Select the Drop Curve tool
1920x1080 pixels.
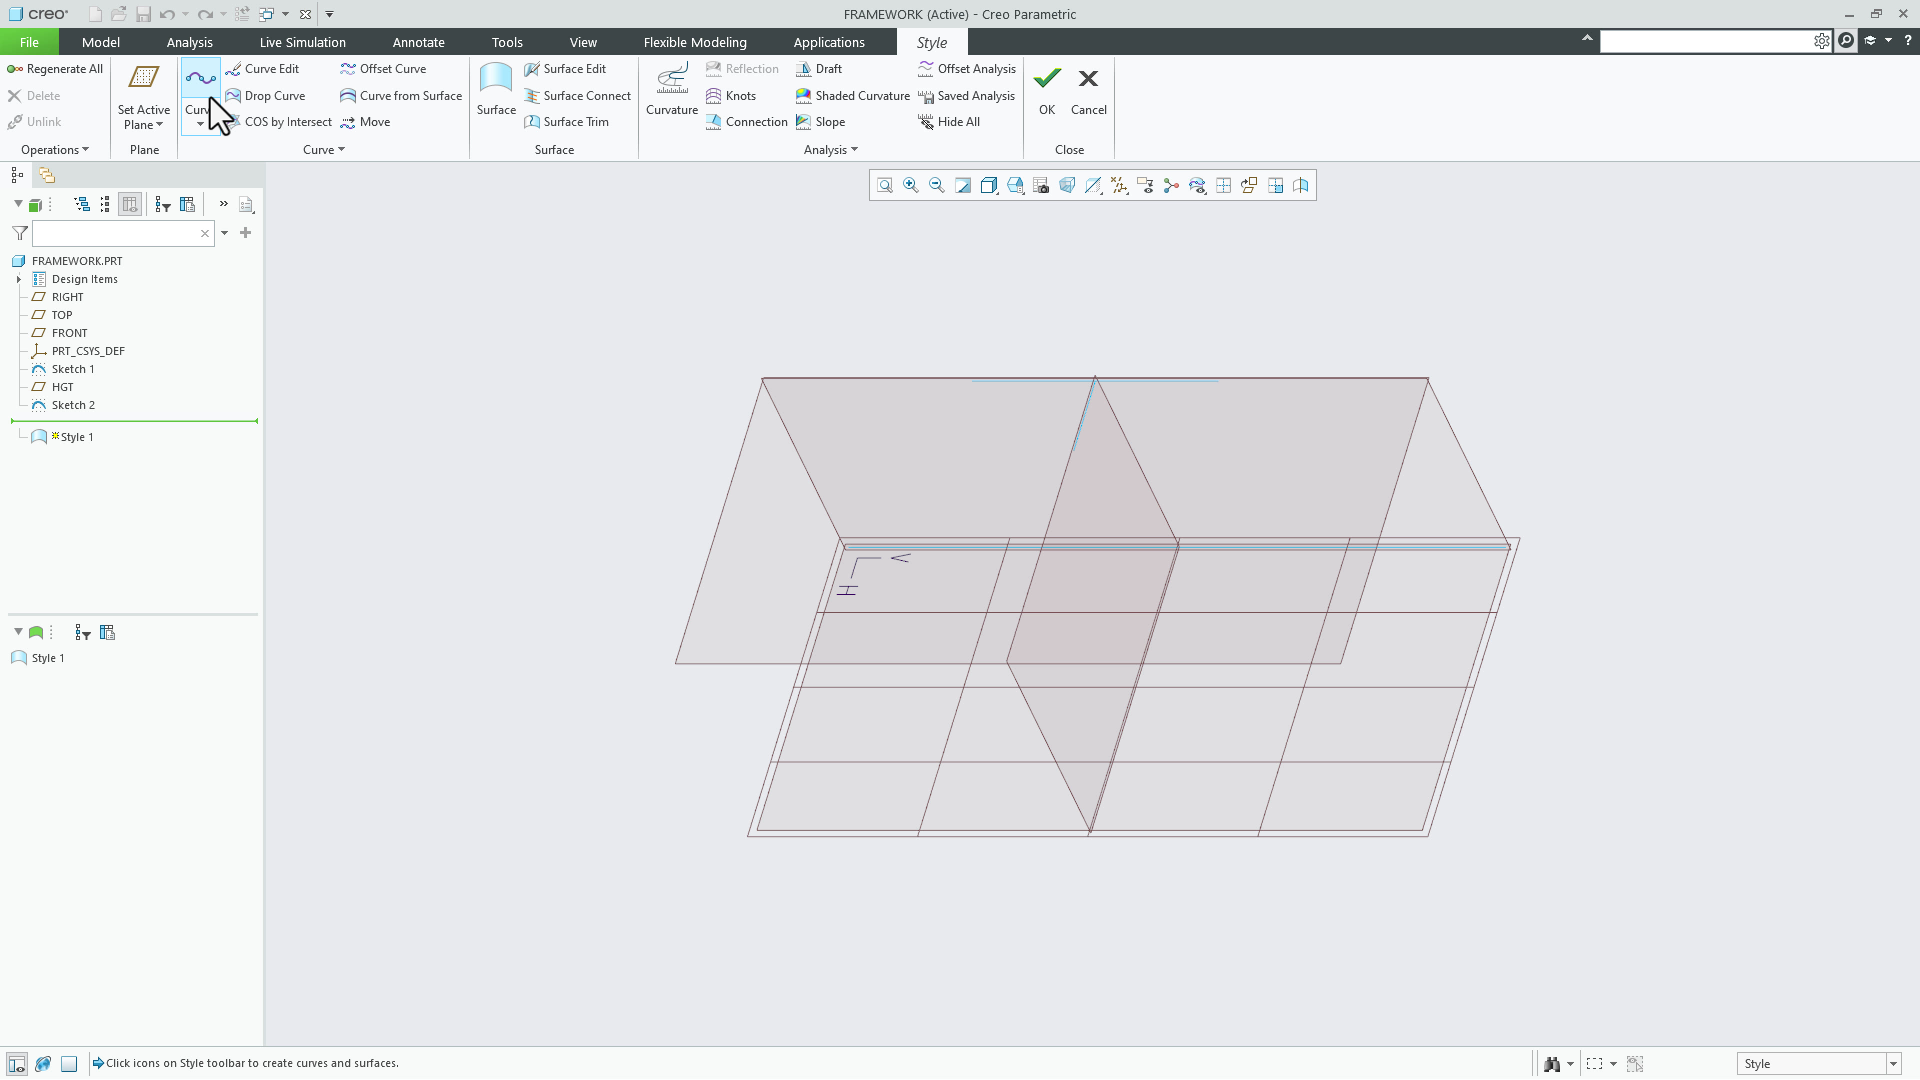coord(265,96)
